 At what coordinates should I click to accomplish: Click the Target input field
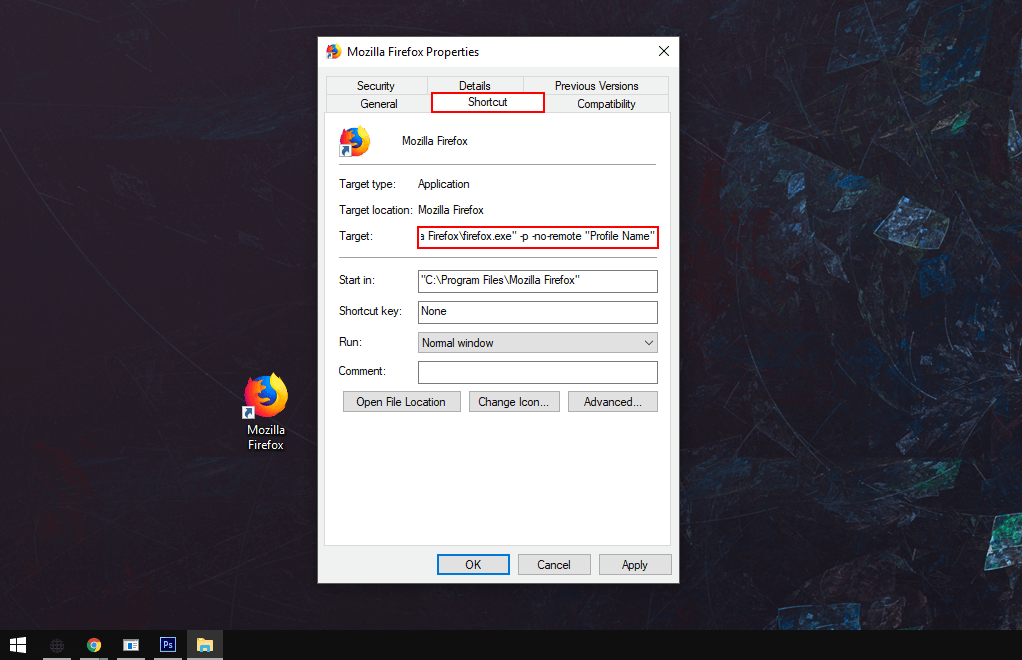538,237
